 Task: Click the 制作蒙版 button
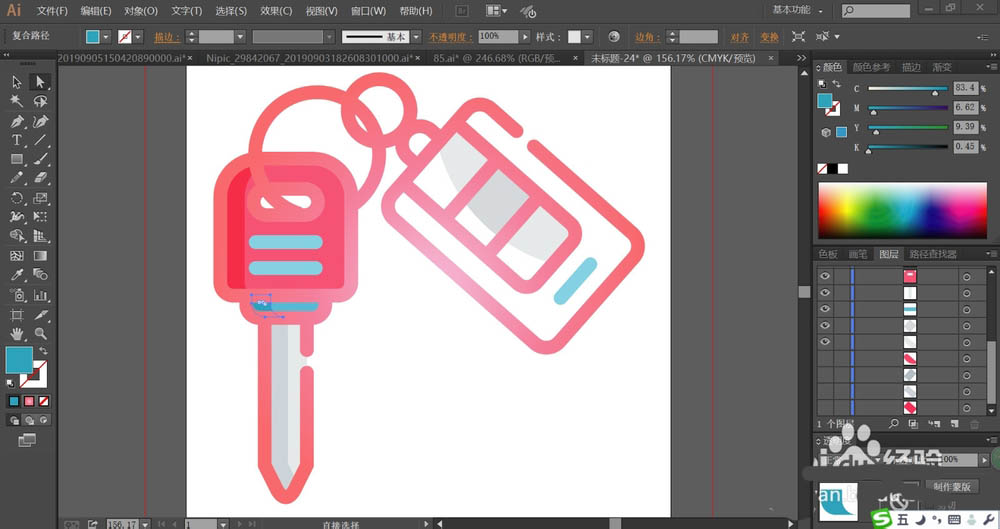click(x=952, y=487)
